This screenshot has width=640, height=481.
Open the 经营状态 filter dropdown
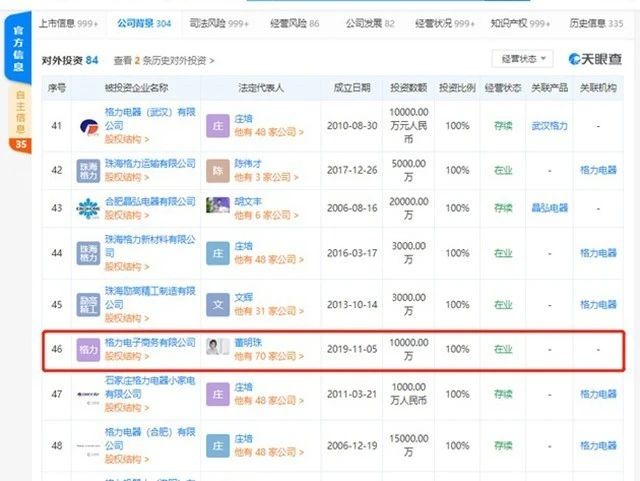[522, 59]
